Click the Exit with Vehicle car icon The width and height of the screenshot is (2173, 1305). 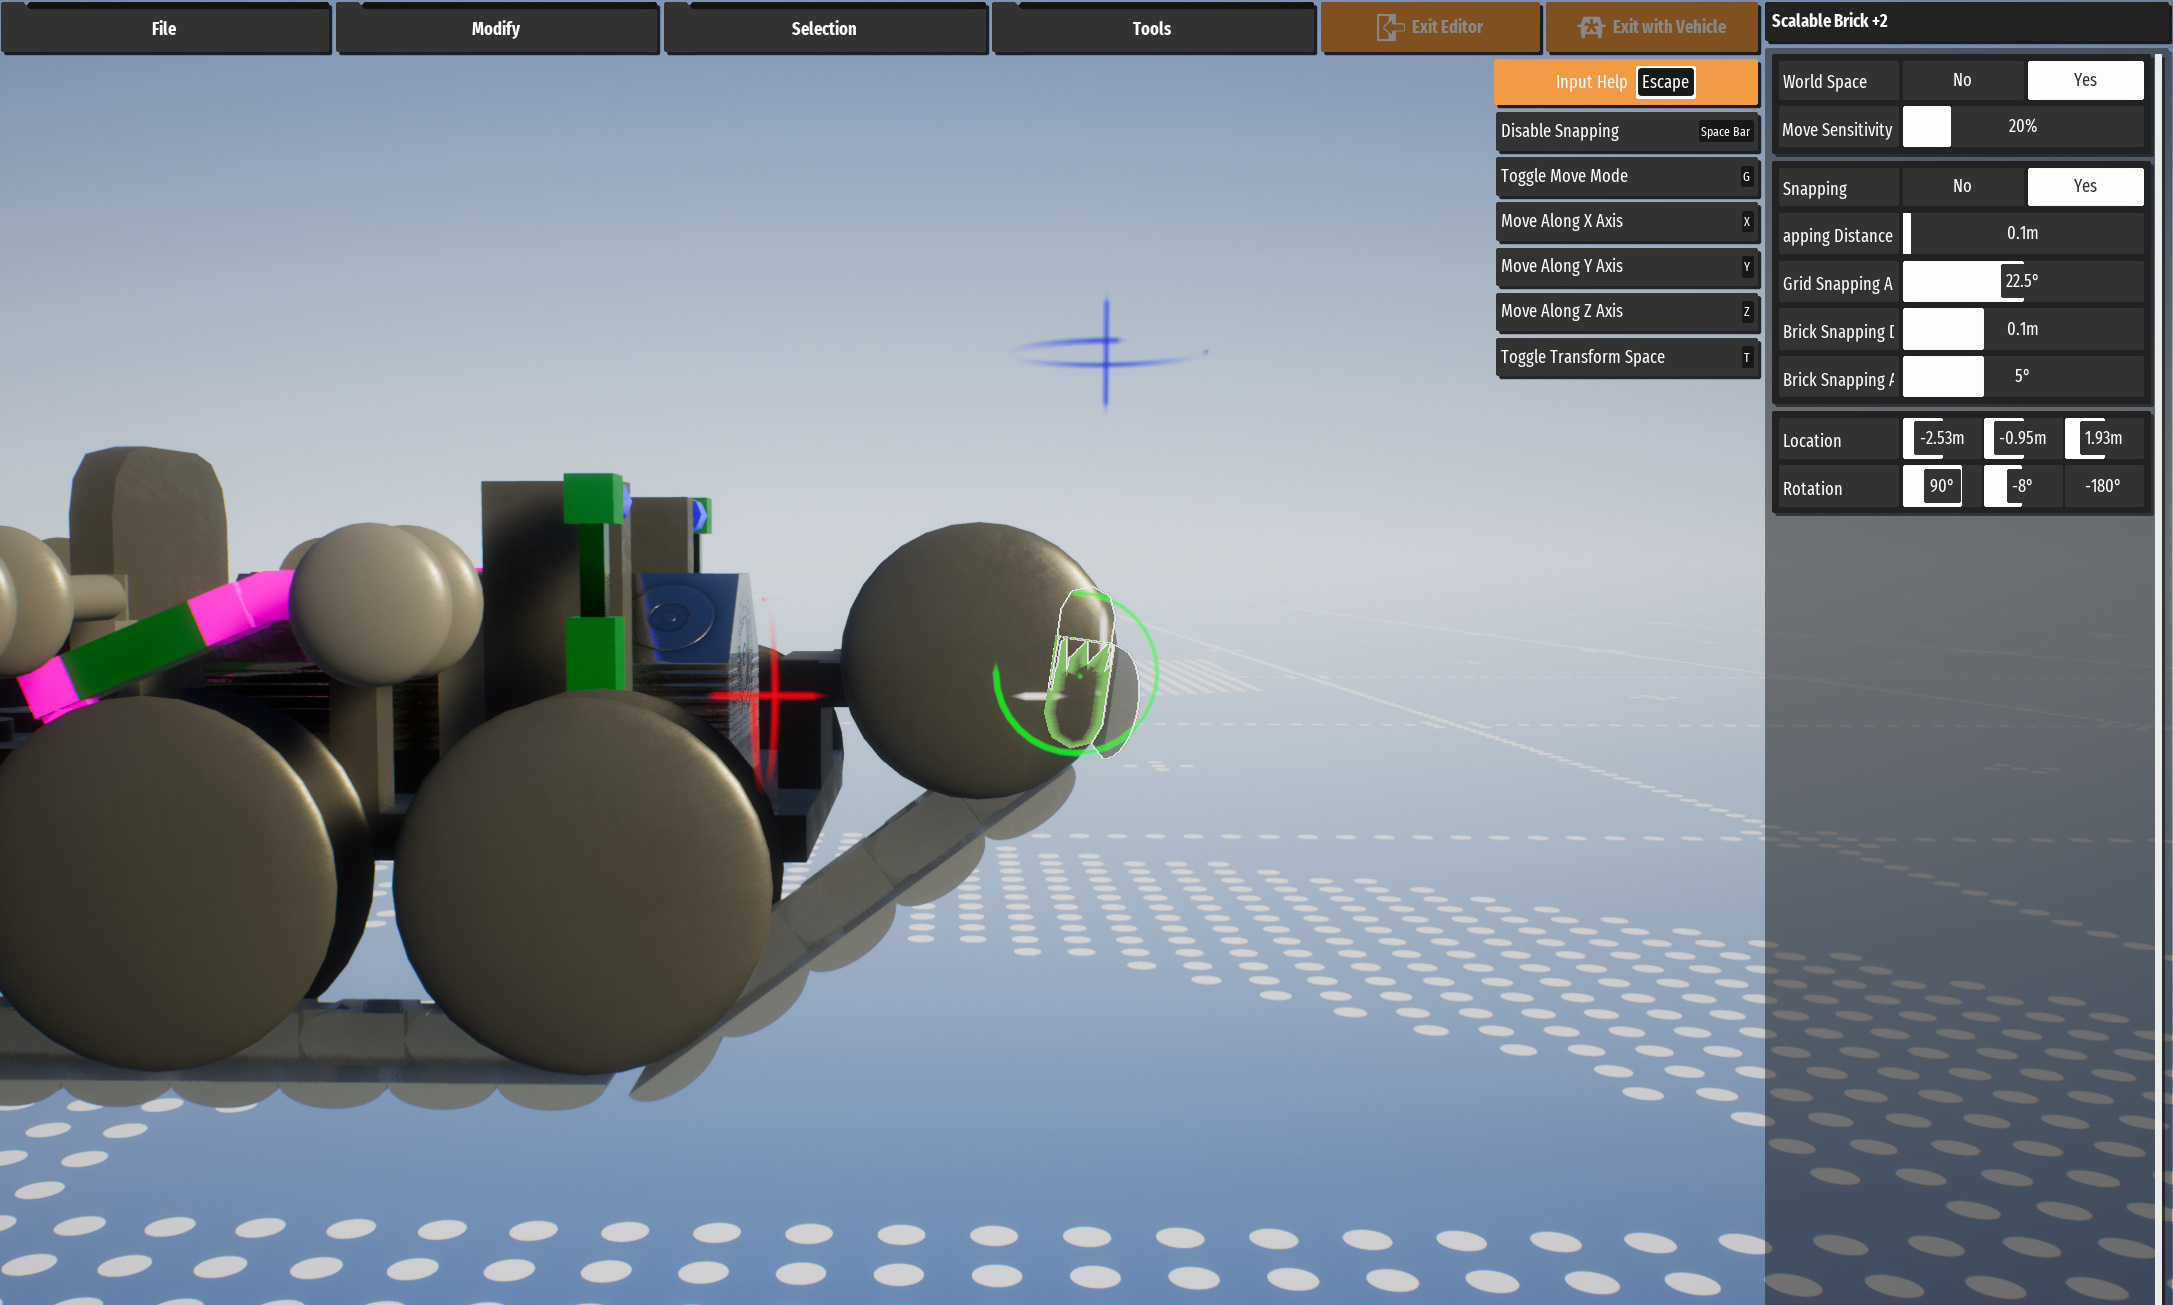pyautogui.click(x=1590, y=27)
